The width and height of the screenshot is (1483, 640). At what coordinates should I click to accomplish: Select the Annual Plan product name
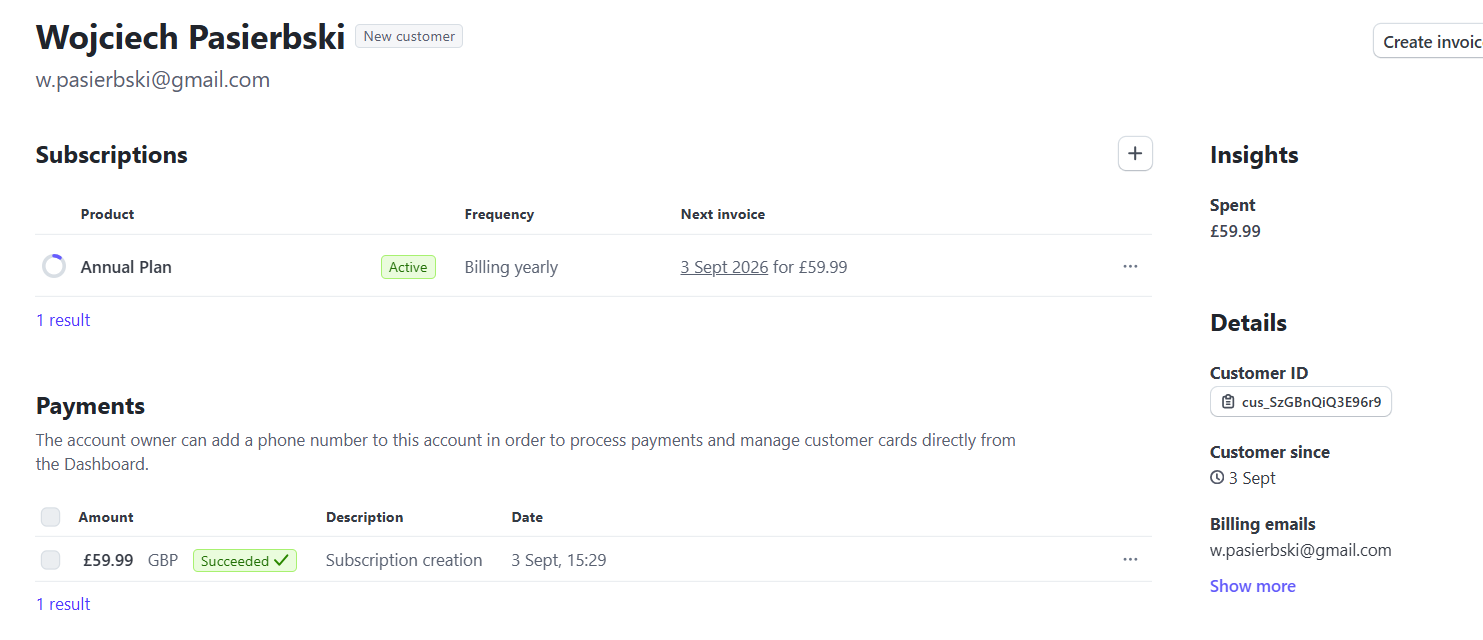(x=126, y=267)
